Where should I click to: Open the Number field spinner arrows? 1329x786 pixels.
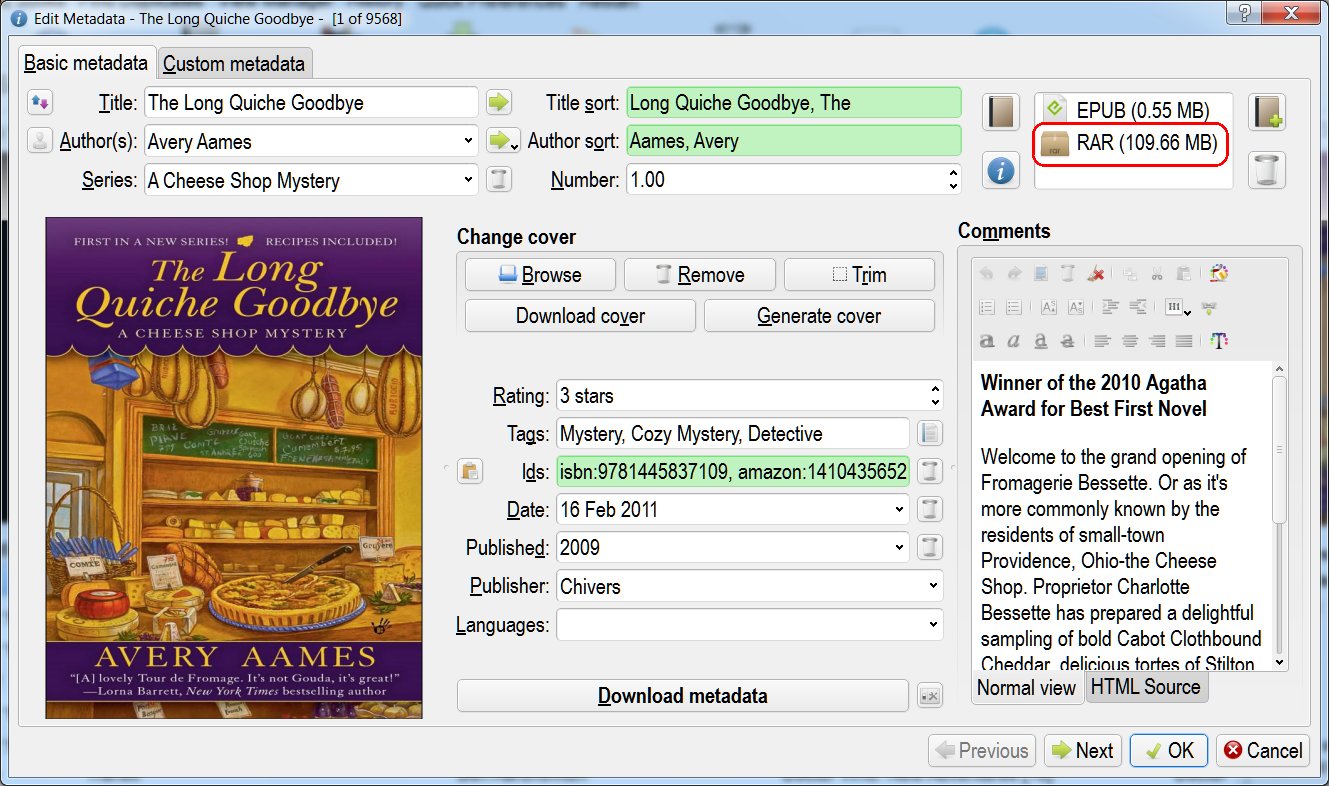click(x=953, y=180)
